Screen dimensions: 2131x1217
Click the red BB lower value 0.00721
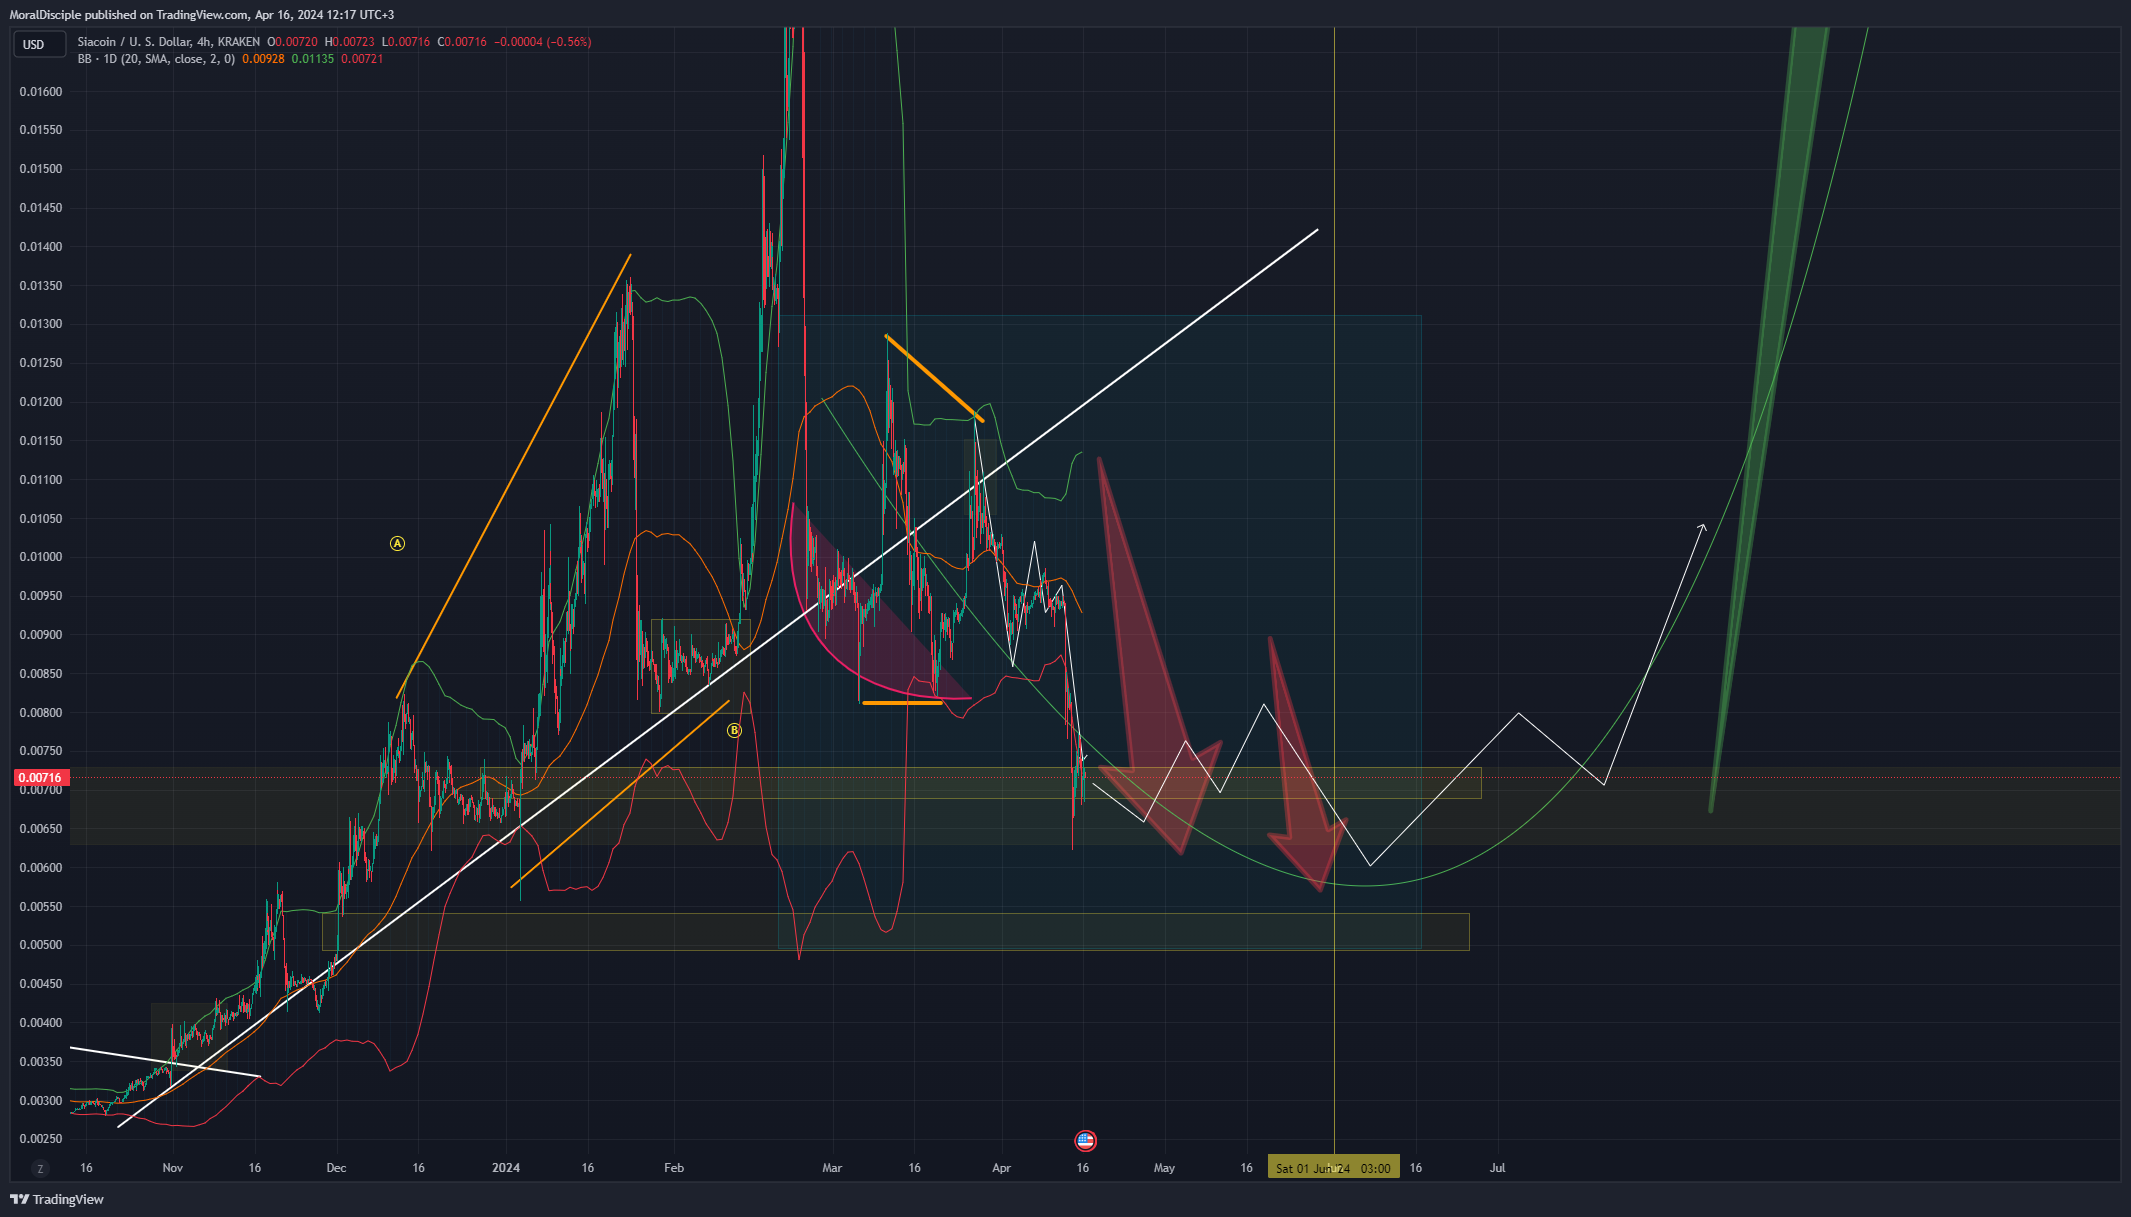pos(362,59)
